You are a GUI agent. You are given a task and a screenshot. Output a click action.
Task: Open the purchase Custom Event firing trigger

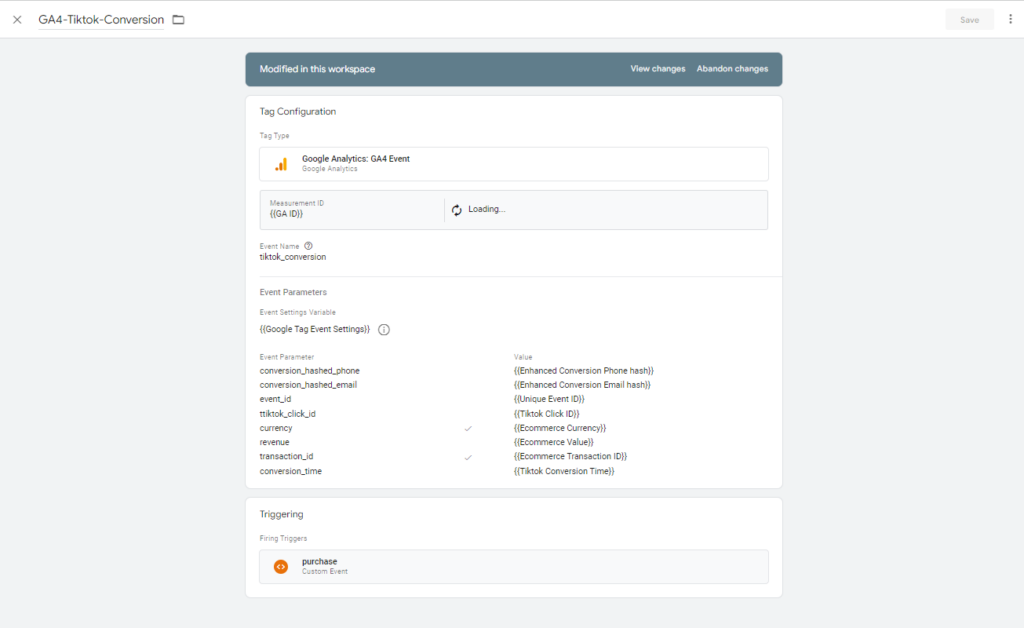pyautogui.click(x=514, y=567)
